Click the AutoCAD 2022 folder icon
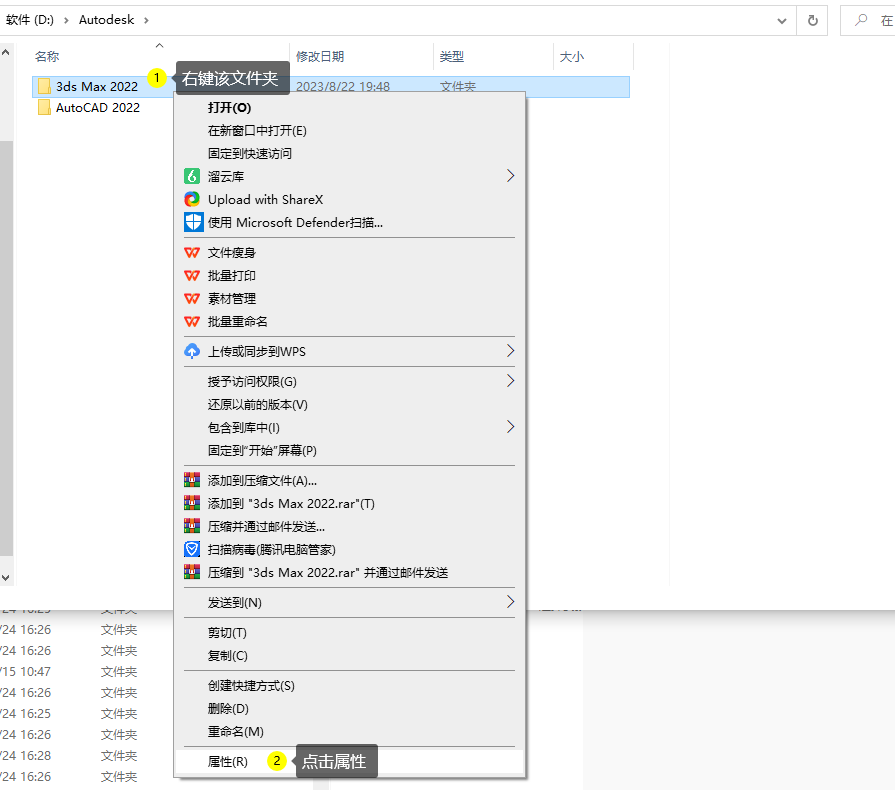 (x=45, y=107)
